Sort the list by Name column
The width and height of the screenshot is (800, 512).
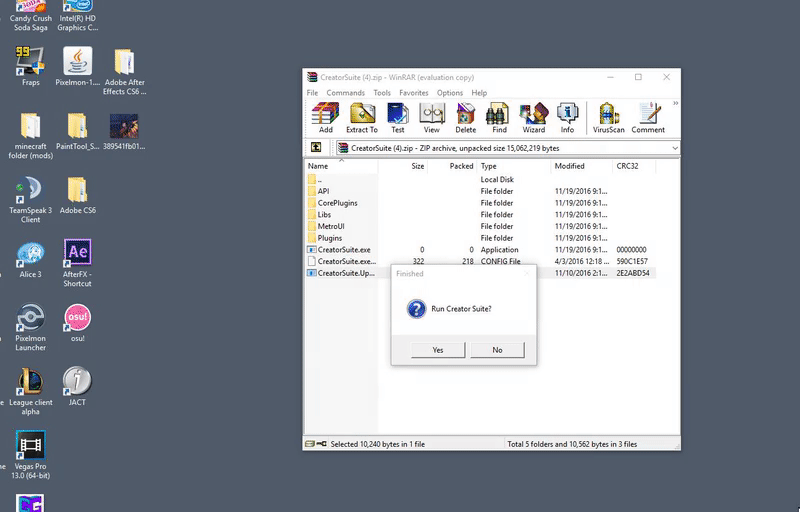click(341, 166)
